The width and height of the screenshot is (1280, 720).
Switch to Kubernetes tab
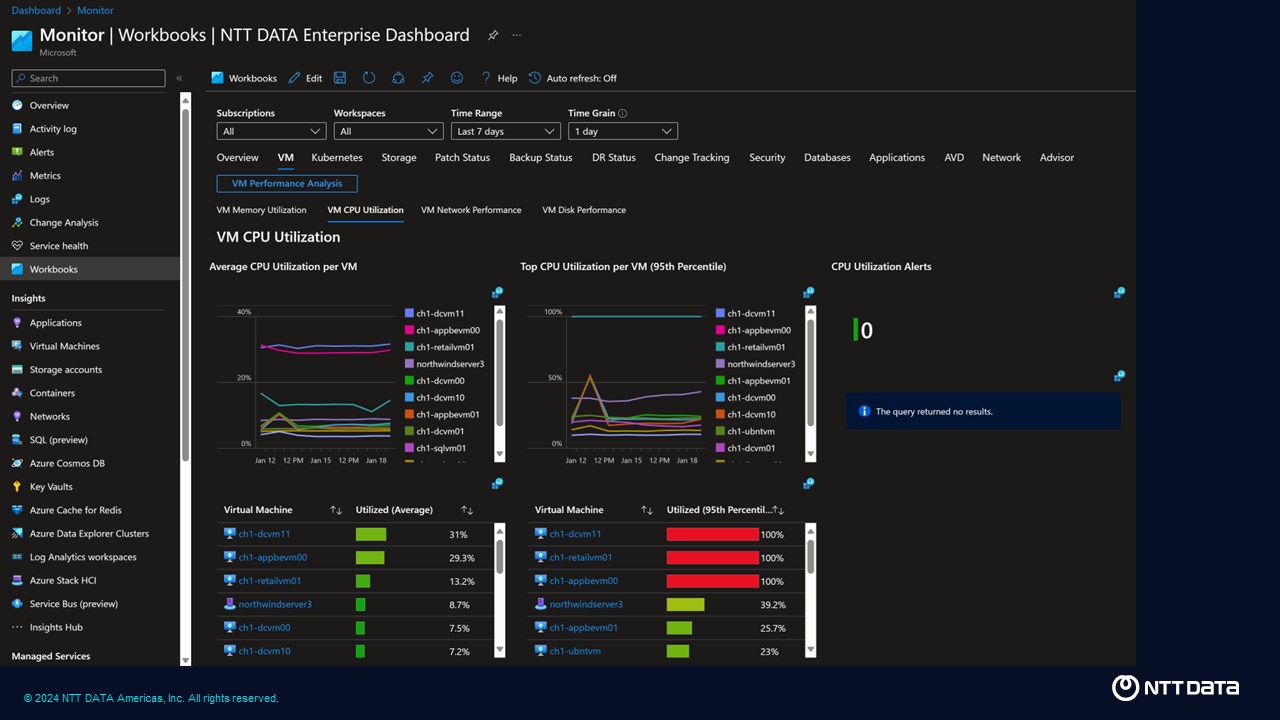point(337,158)
